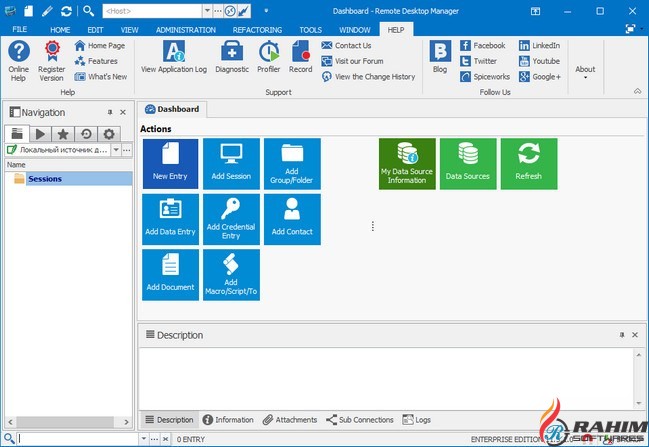Viewport: 649px width, 447px height.
Task: Click the Host quick connect field
Action: click(x=152, y=11)
